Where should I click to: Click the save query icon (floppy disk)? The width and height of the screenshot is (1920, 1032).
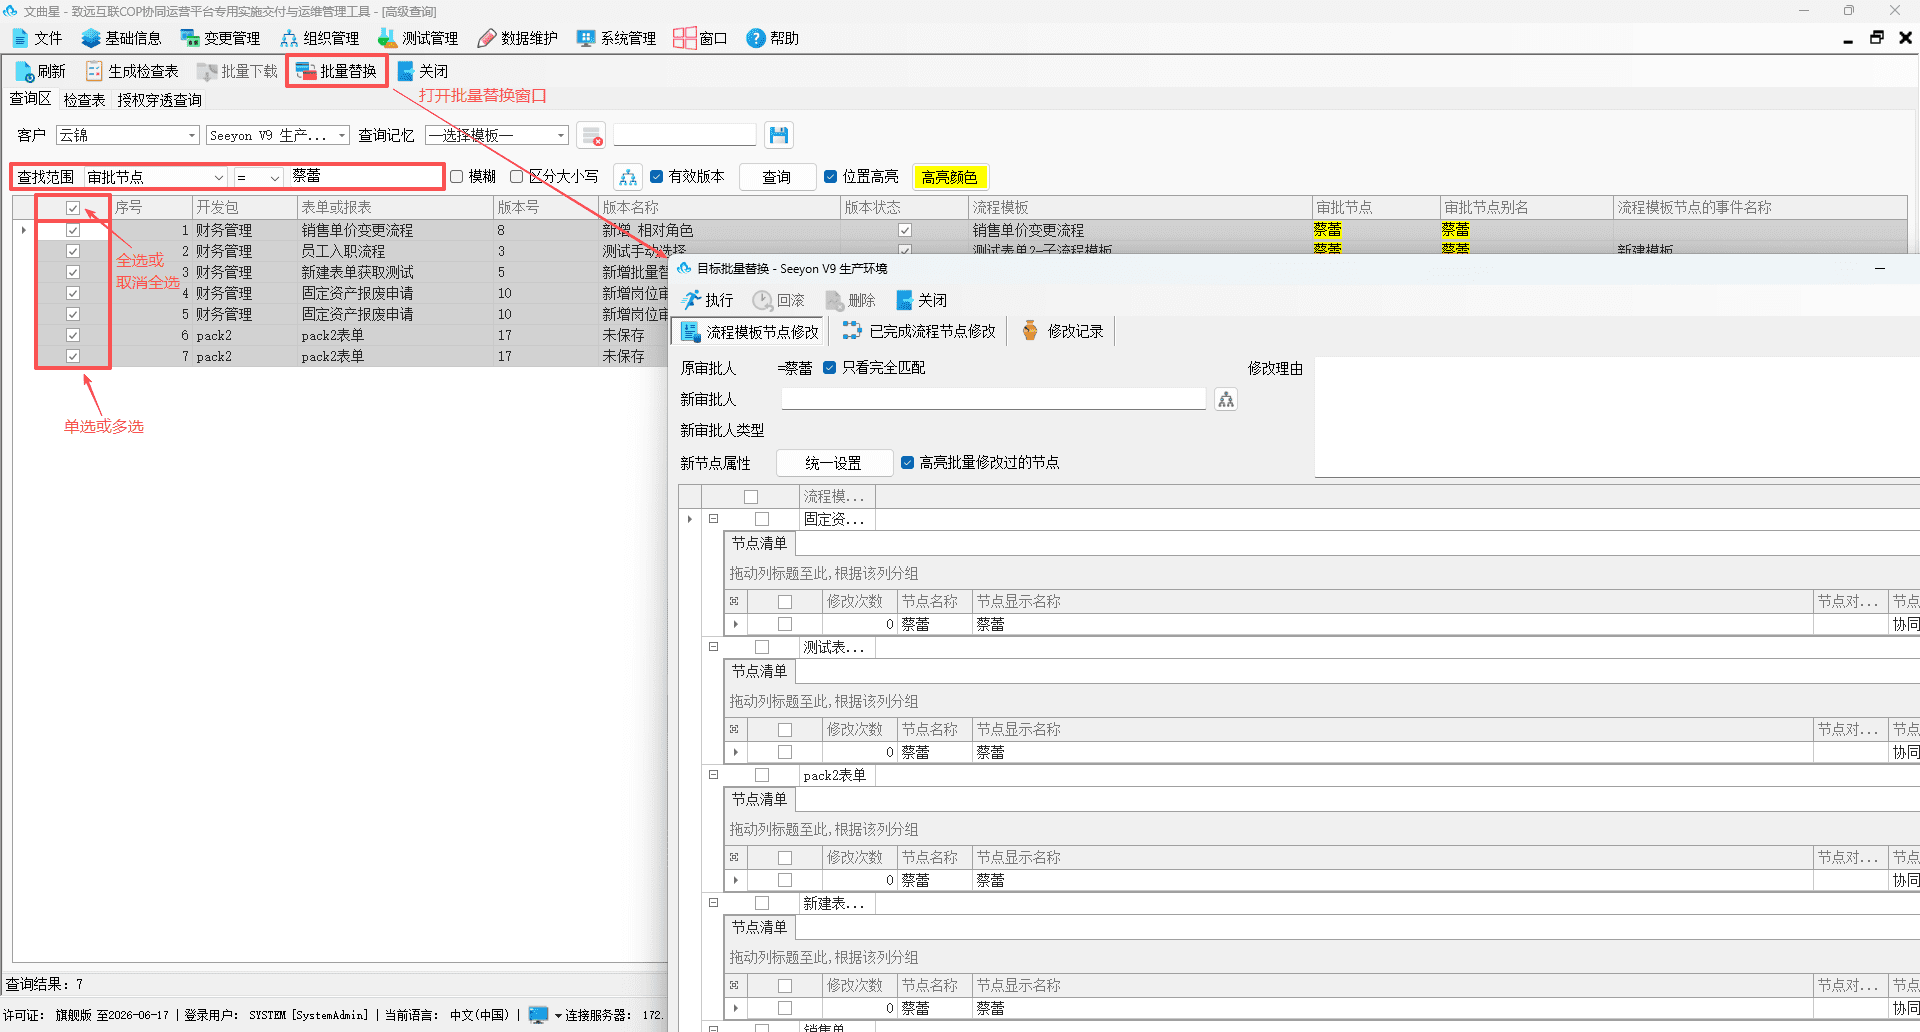pyautogui.click(x=779, y=135)
